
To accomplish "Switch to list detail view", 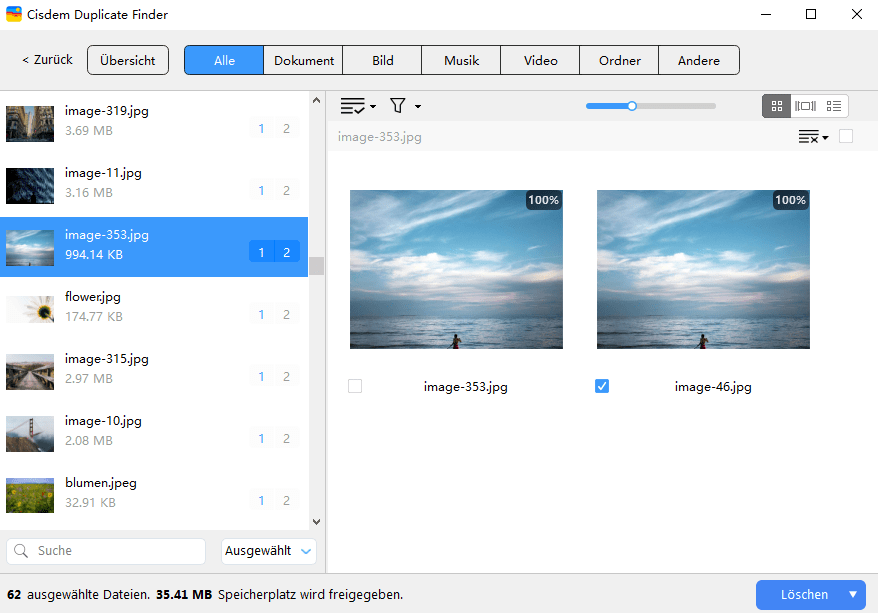I will (x=834, y=106).
